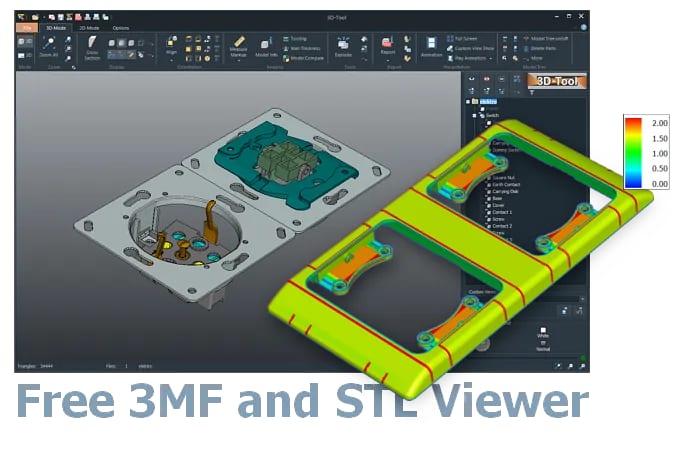Toggle visibility box of Cover part
This screenshot has width=680, height=450.
coord(489,206)
